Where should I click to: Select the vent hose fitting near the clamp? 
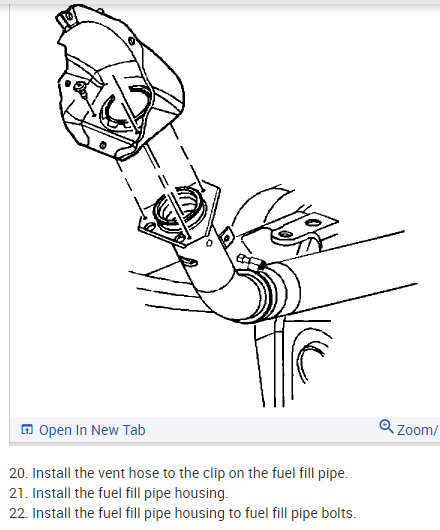point(251,262)
